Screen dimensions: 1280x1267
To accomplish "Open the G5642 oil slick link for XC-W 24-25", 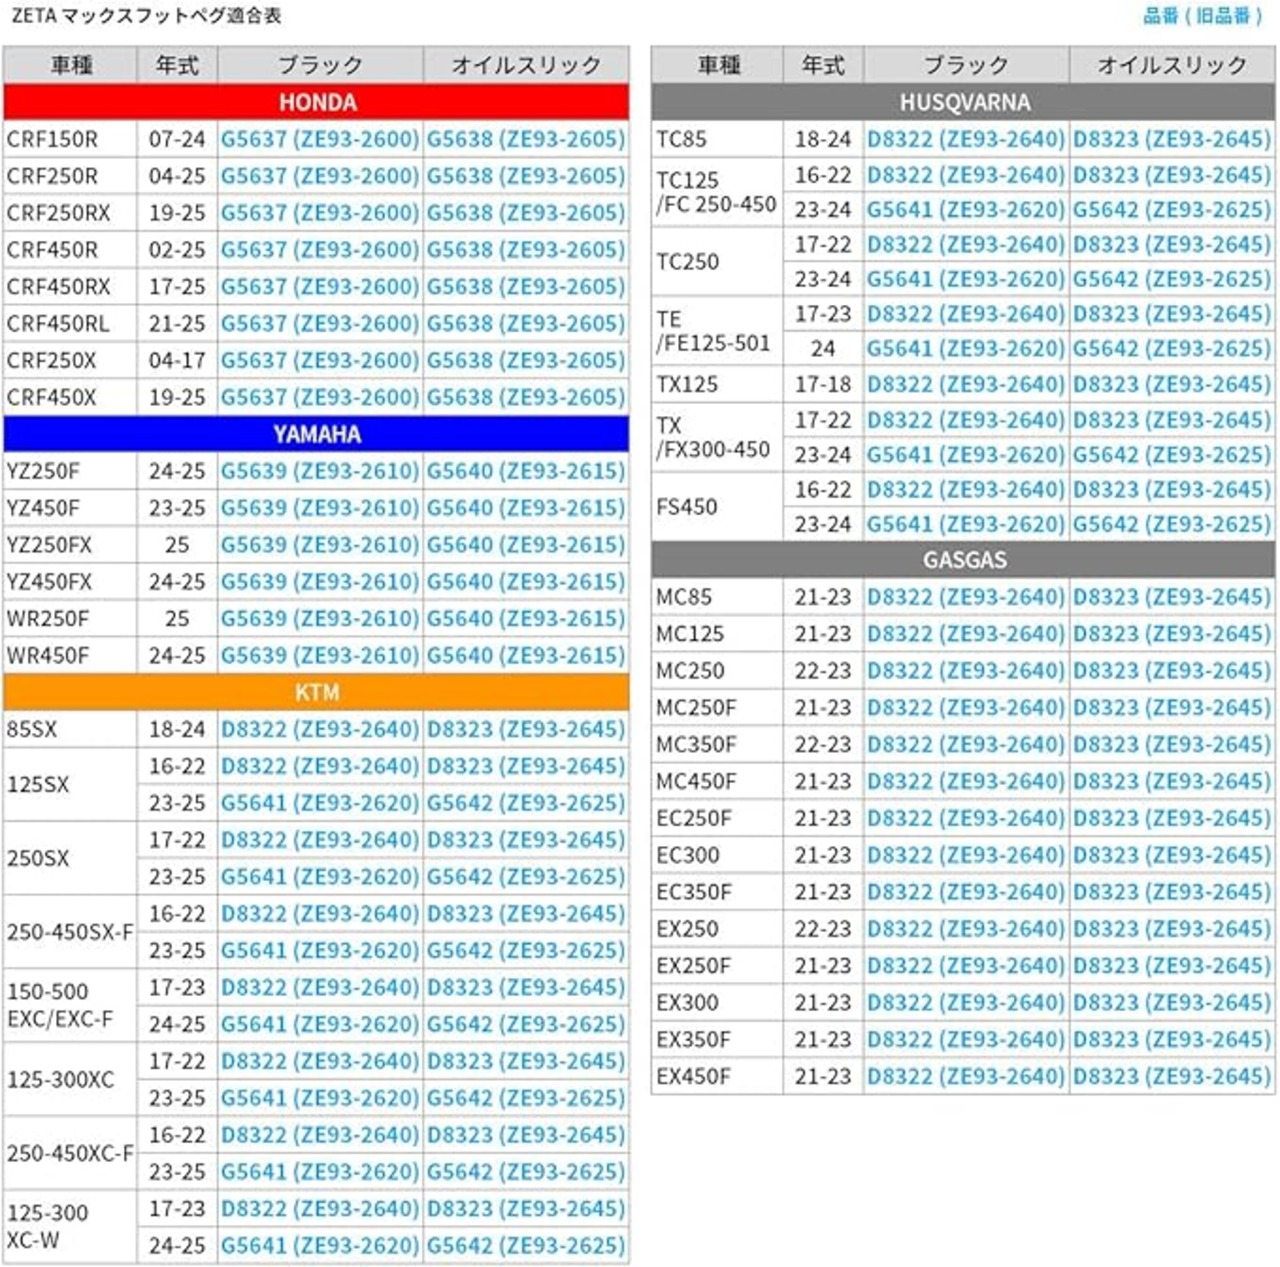I will tap(526, 1246).
